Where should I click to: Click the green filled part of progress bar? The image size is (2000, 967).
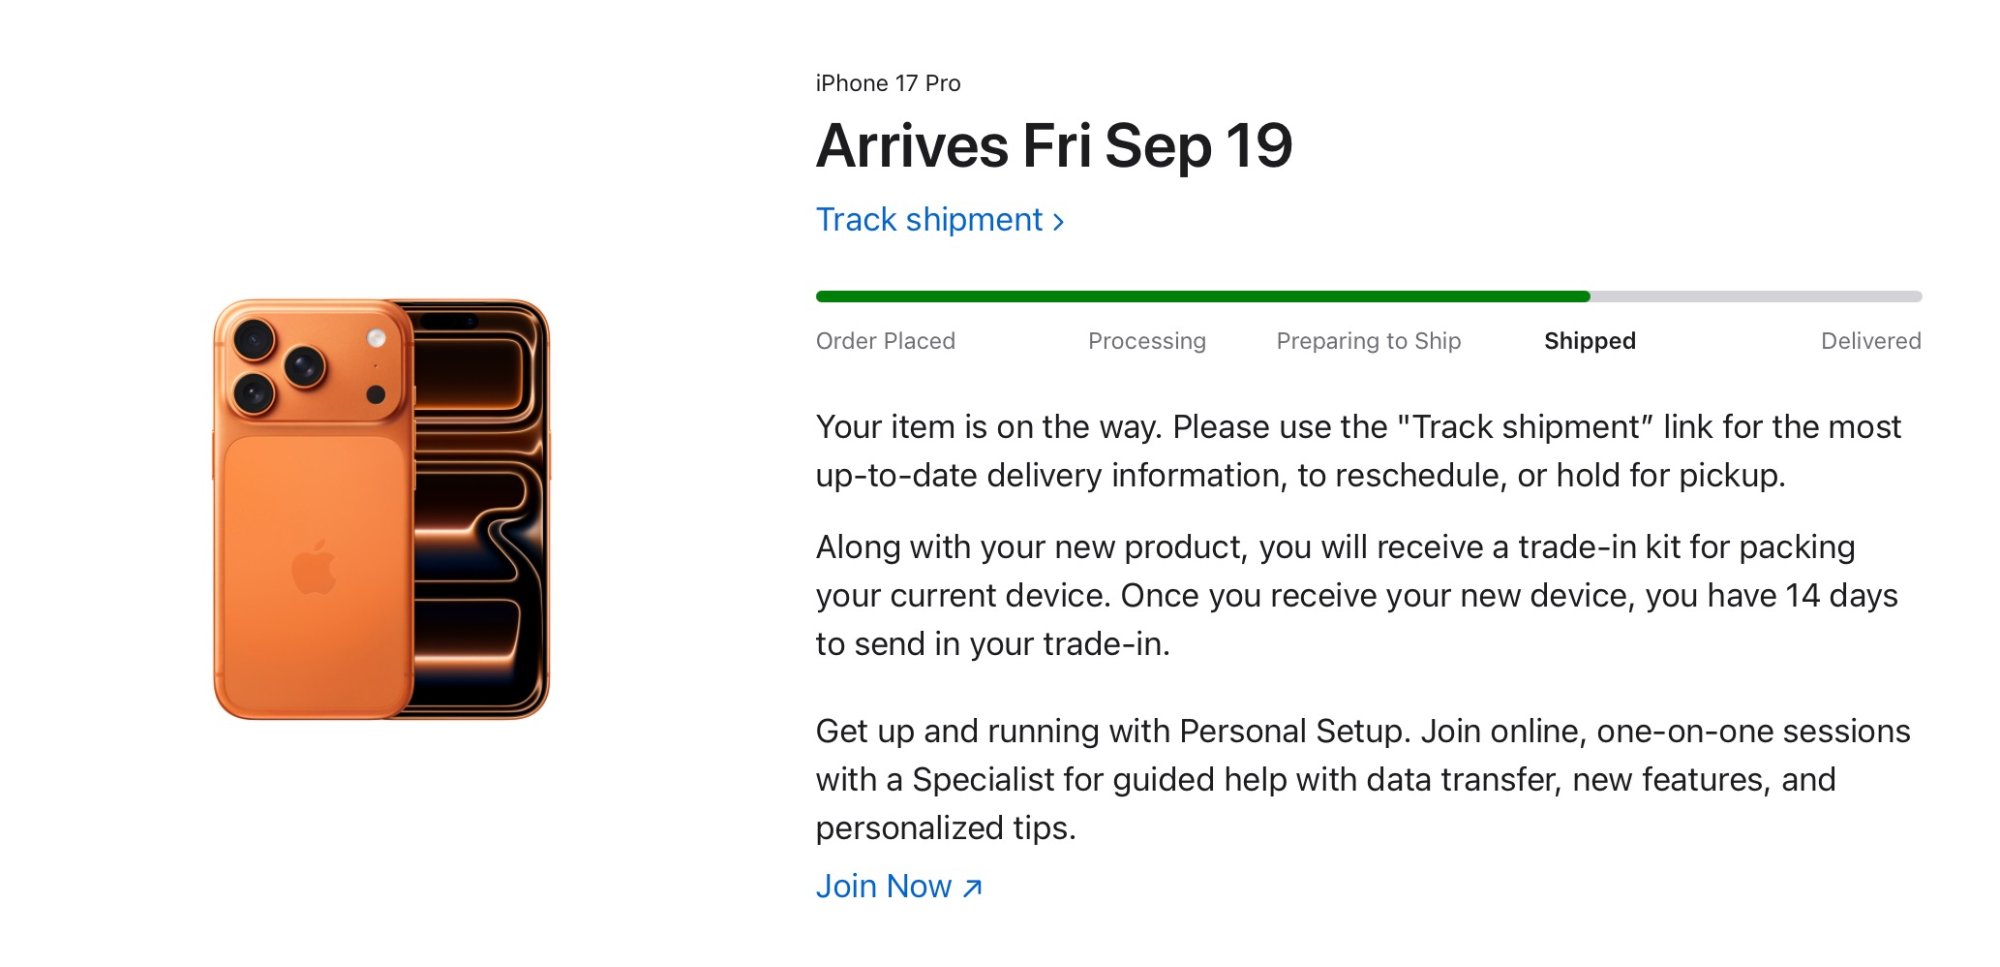1200,297
